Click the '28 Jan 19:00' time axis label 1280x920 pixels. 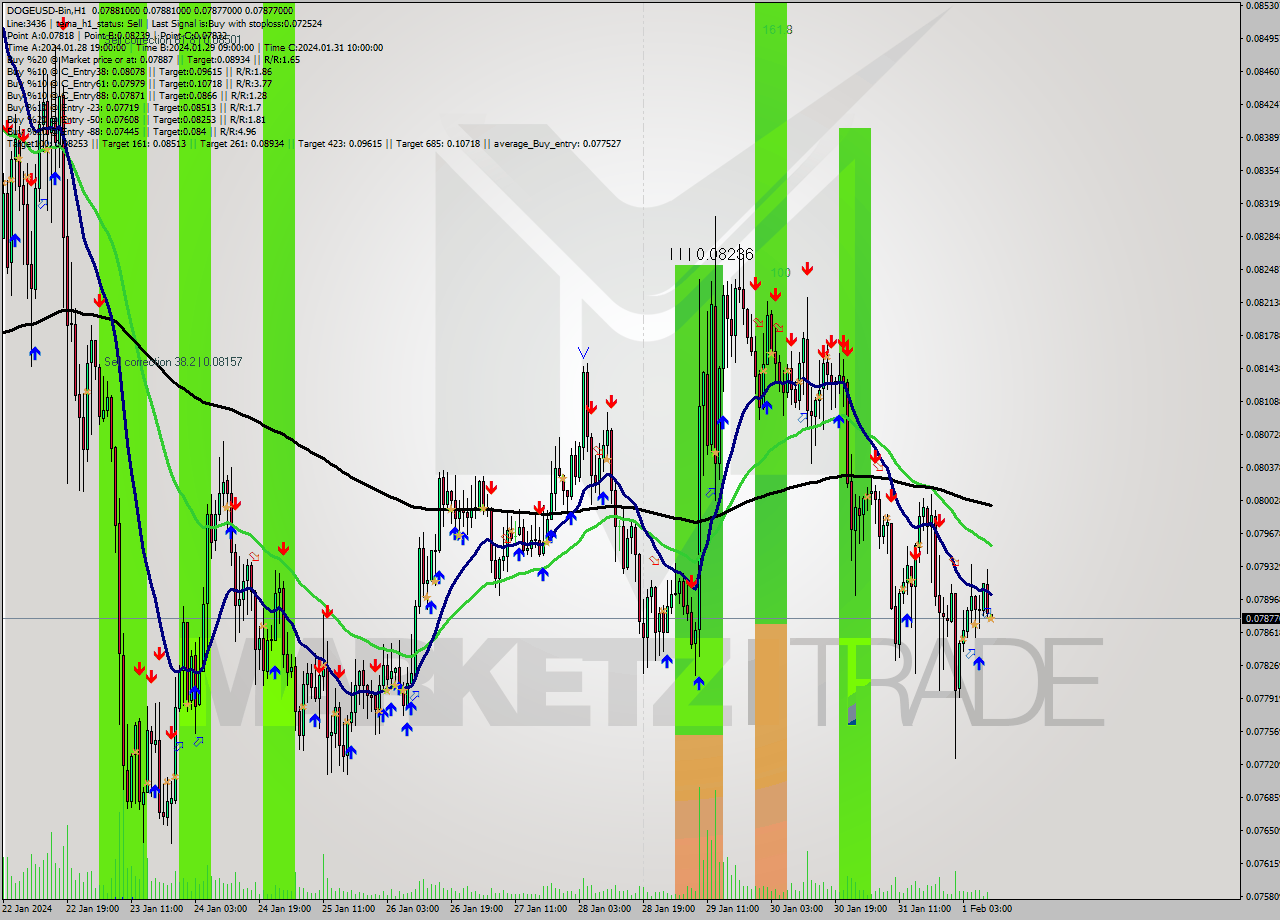[668, 909]
